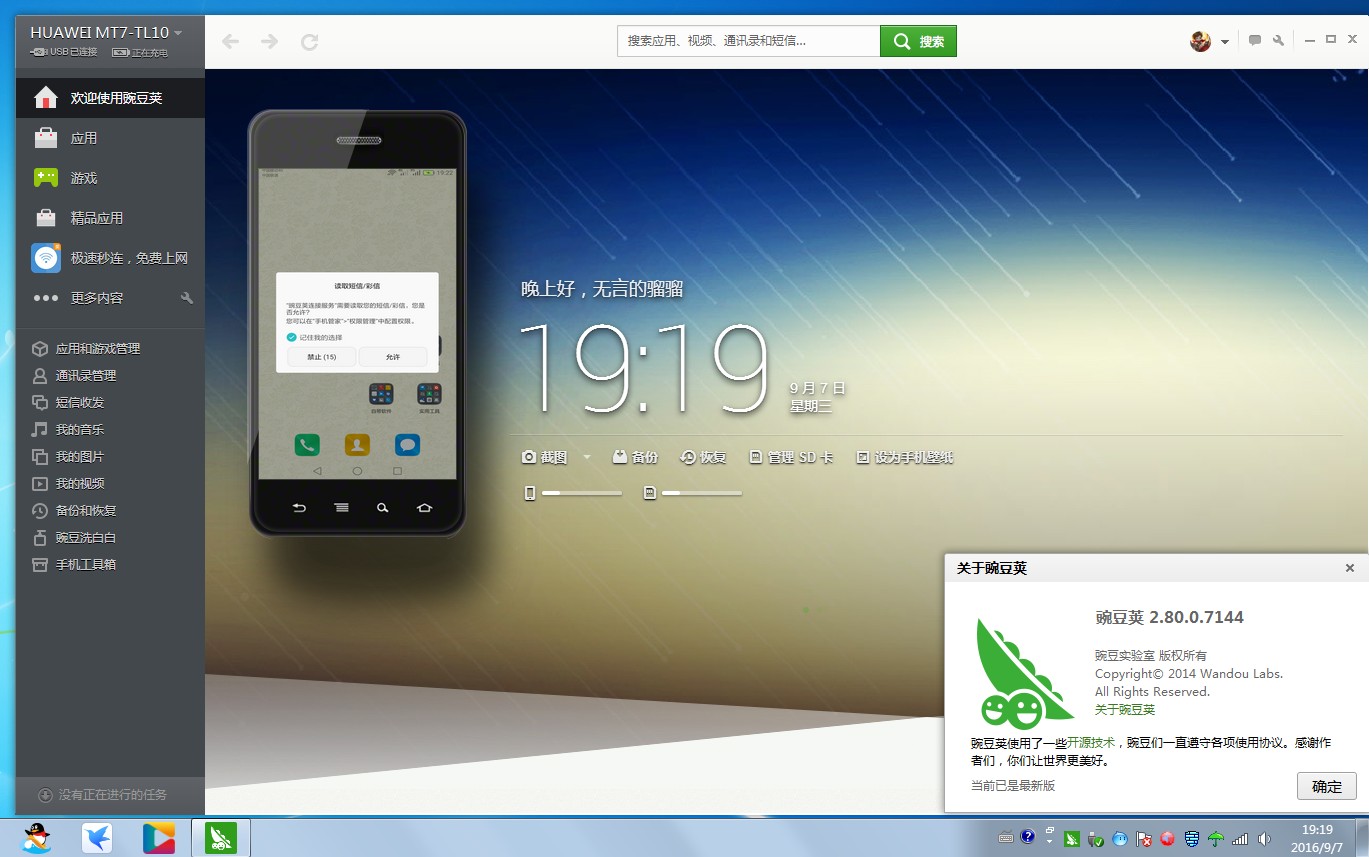Go forward with the right arrow button

pyautogui.click(x=270, y=41)
